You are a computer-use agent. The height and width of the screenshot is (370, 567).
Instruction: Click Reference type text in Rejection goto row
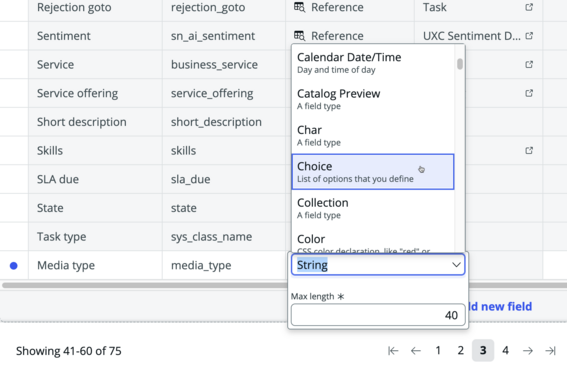pos(337,7)
